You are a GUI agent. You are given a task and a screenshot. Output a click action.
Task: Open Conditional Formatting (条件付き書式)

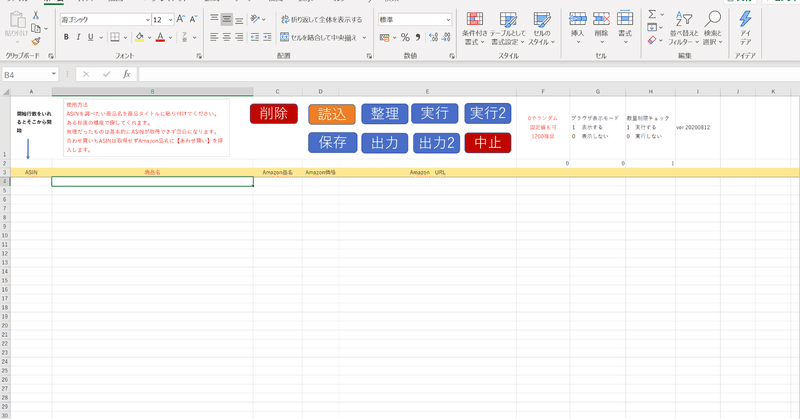click(x=474, y=28)
